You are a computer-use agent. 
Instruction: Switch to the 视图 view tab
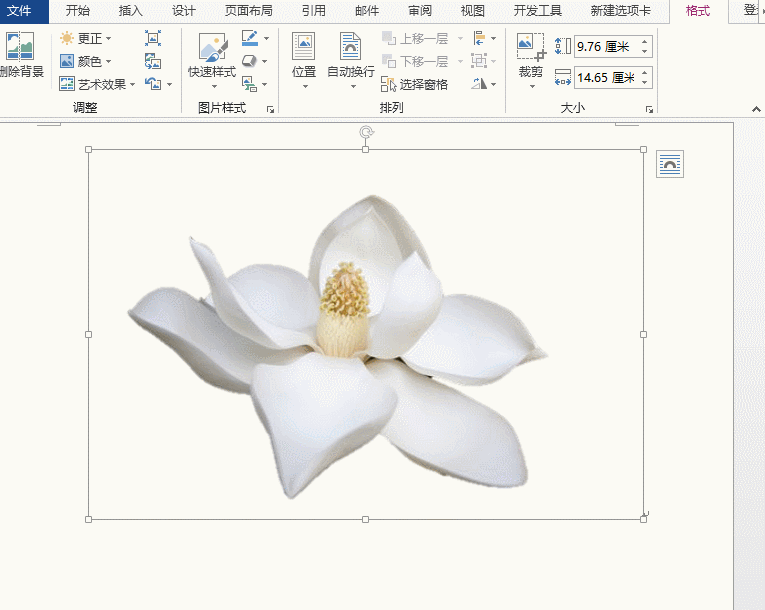[473, 11]
